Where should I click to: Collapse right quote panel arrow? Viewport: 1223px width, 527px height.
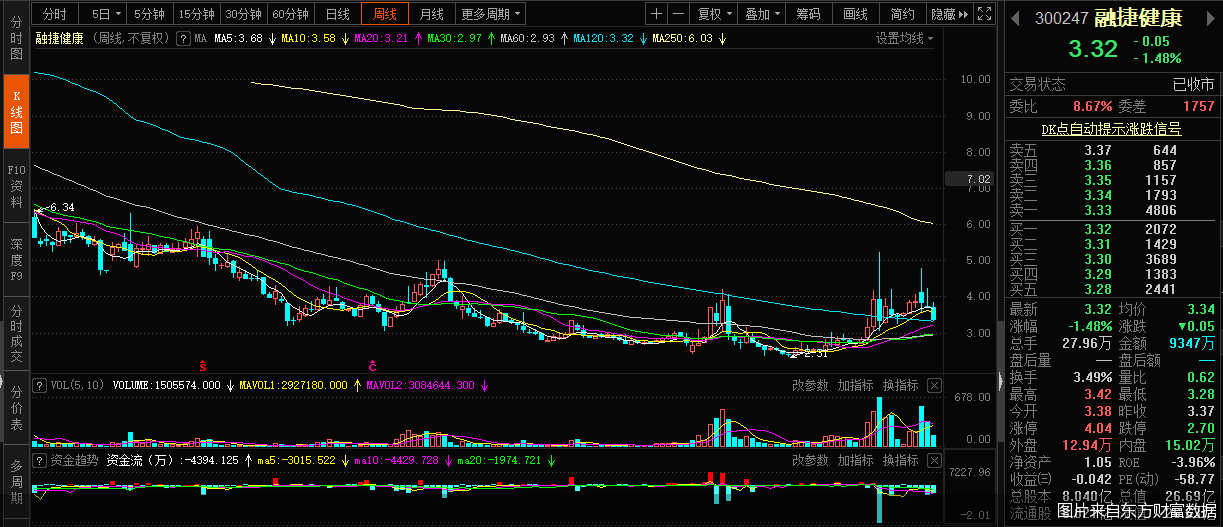[x=999, y=383]
